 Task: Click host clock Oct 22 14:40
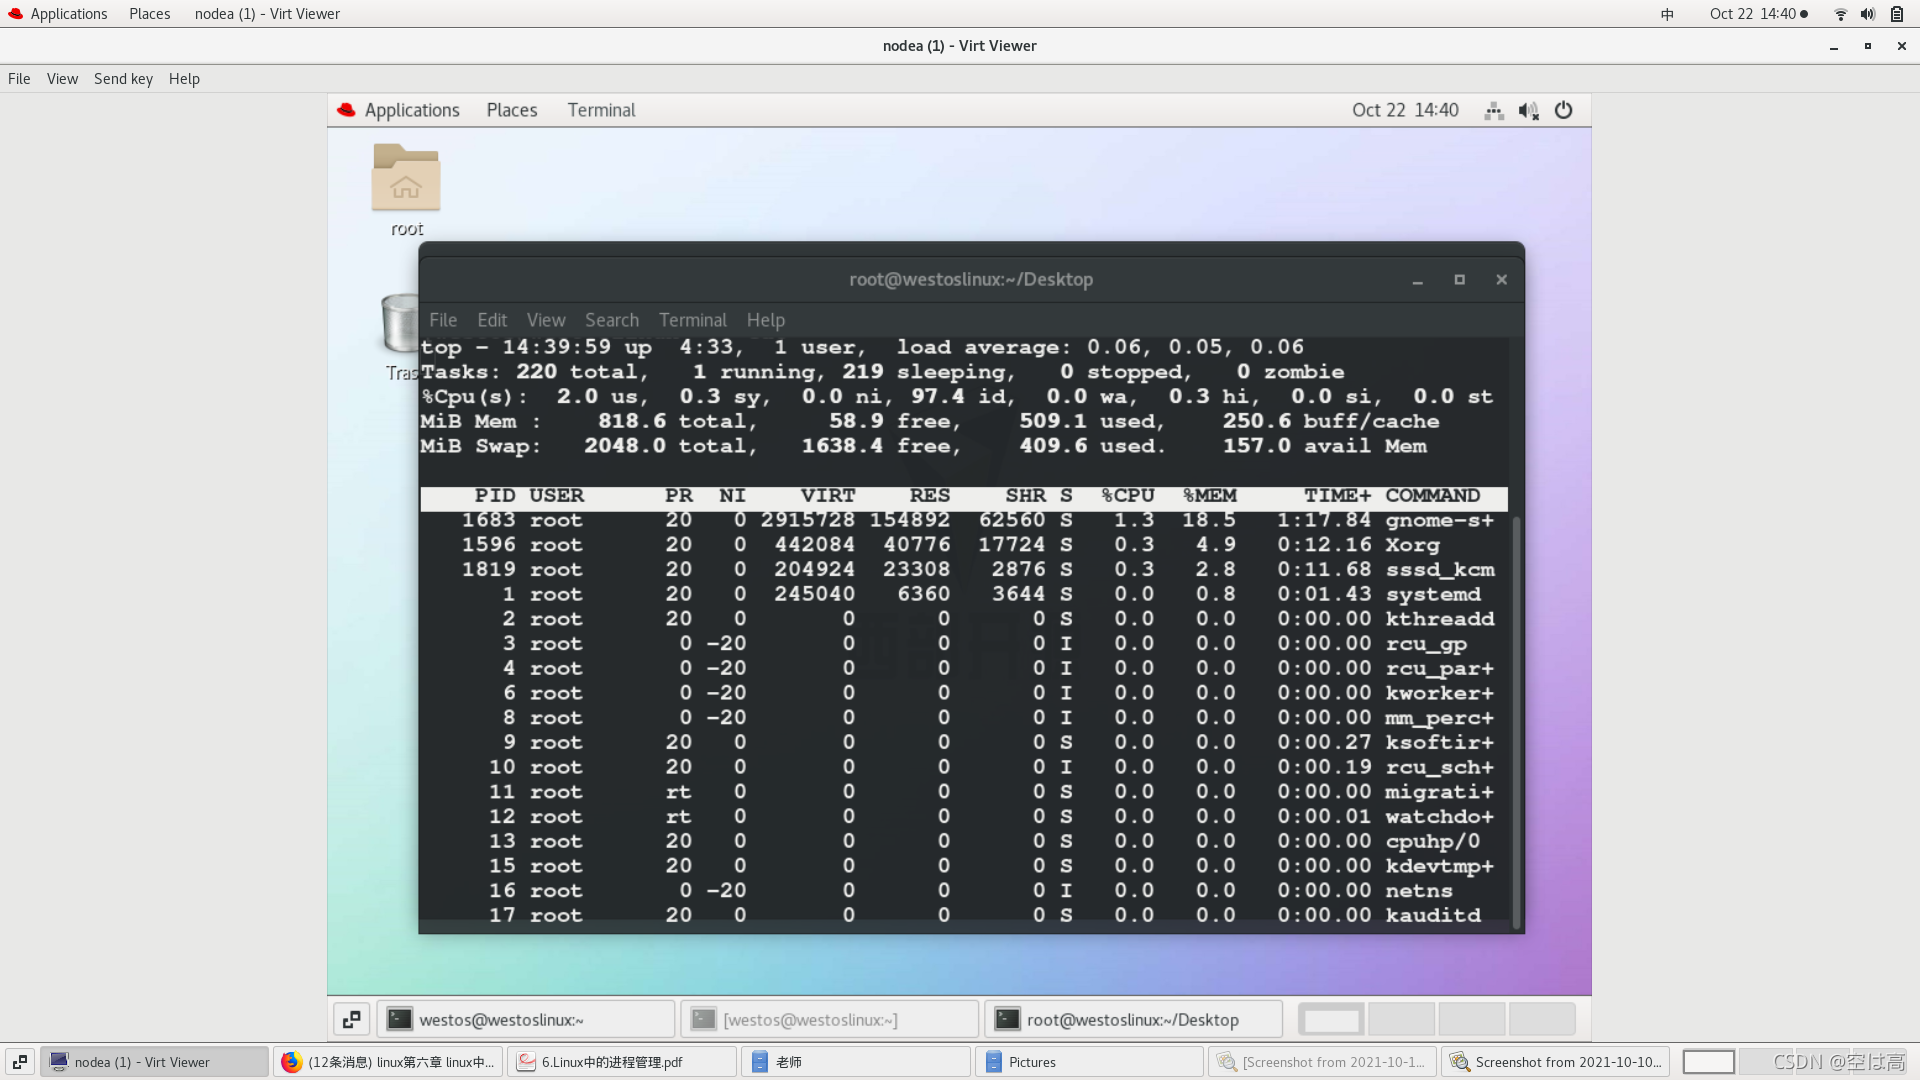coord(1753,14)
